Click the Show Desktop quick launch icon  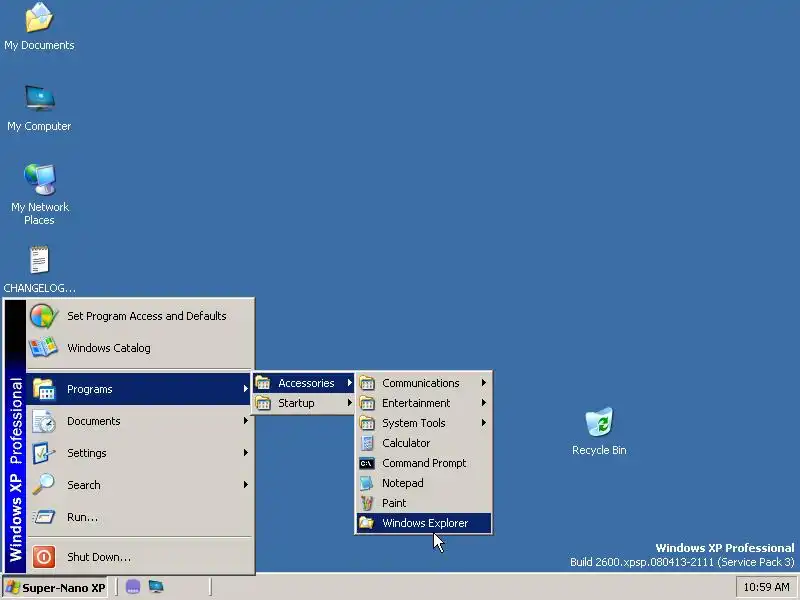click(156, 587)
